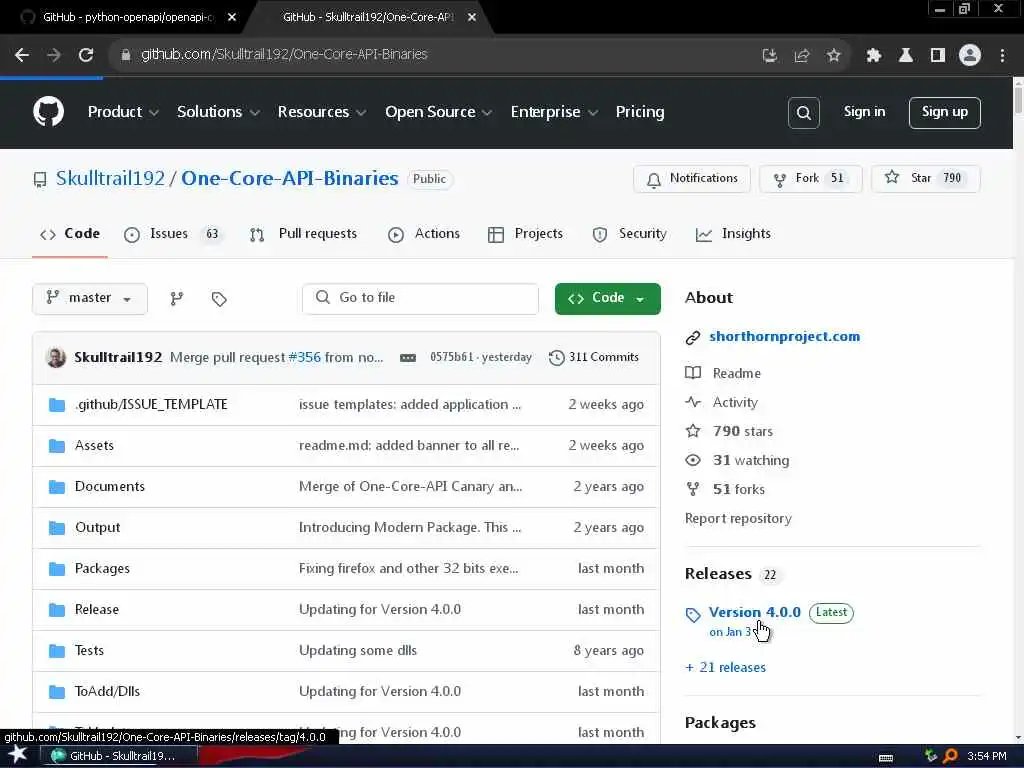
Task: Open the 311 Commits history link
Action: click(x=594, y=357)
